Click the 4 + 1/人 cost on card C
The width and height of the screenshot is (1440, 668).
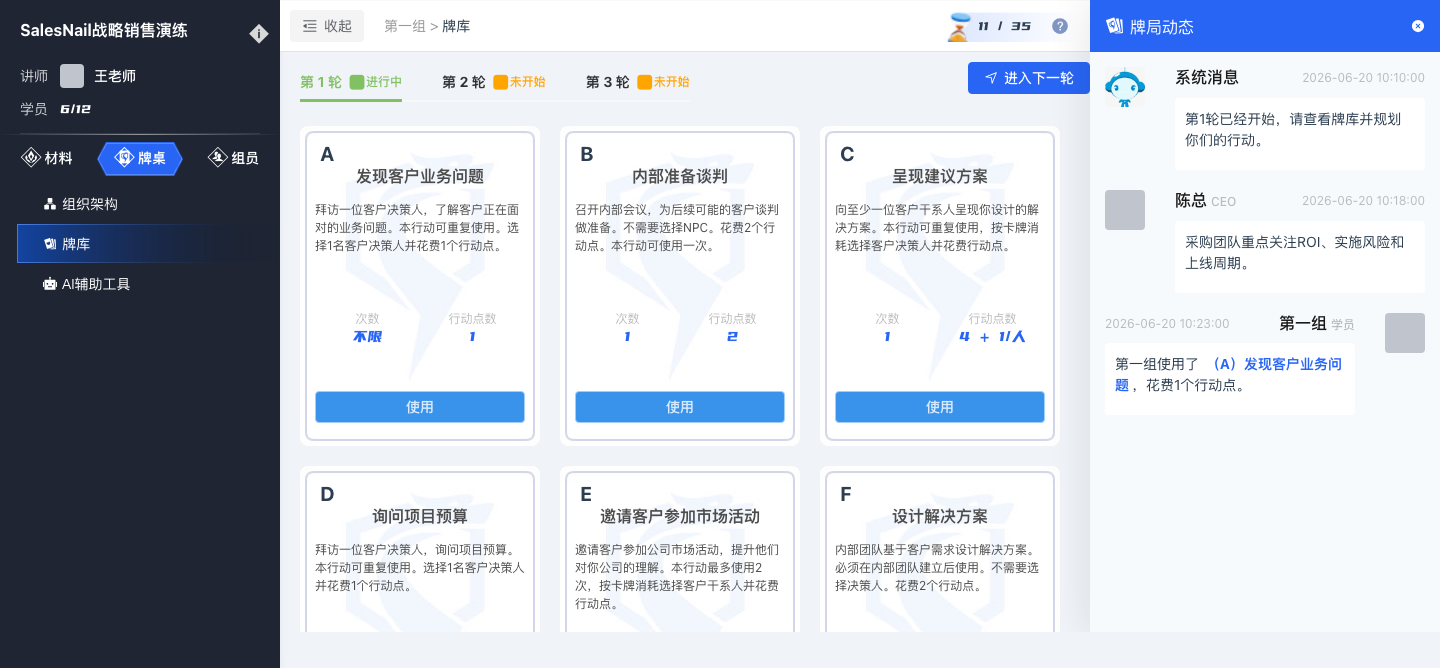992,337
